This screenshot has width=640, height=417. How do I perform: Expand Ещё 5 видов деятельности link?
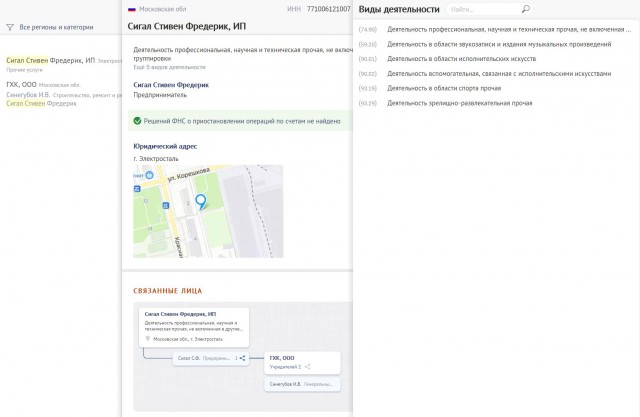(x=169, y=67)
